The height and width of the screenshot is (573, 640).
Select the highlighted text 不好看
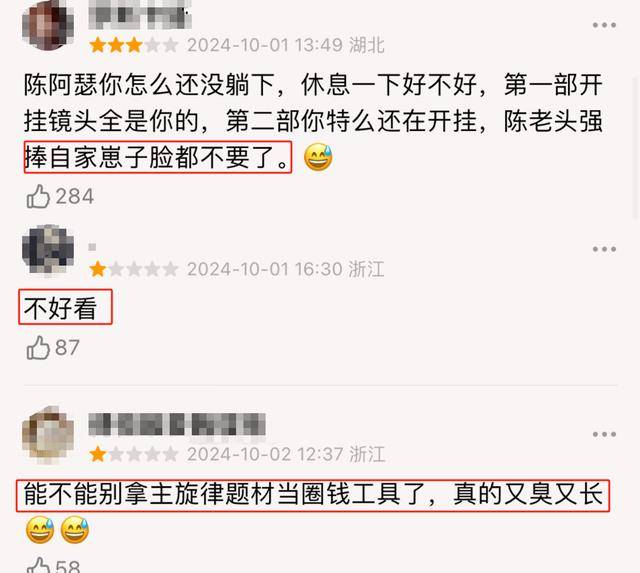tap(60, 308)
